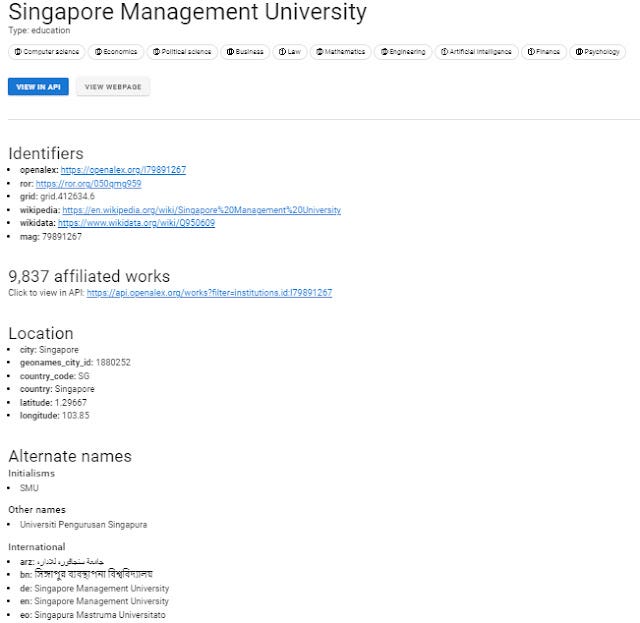Click the Other names subheading
The height and width of the screenshot is (623, 640).
(x=37, y=510)
